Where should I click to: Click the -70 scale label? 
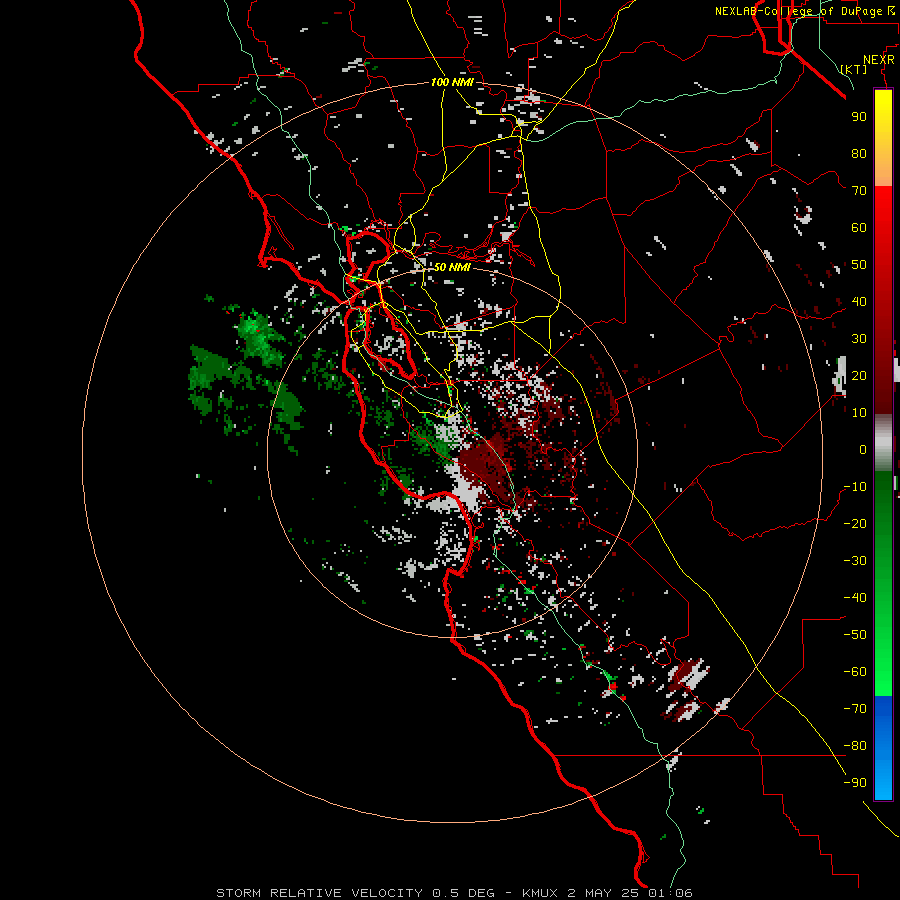tap(855, 709)
